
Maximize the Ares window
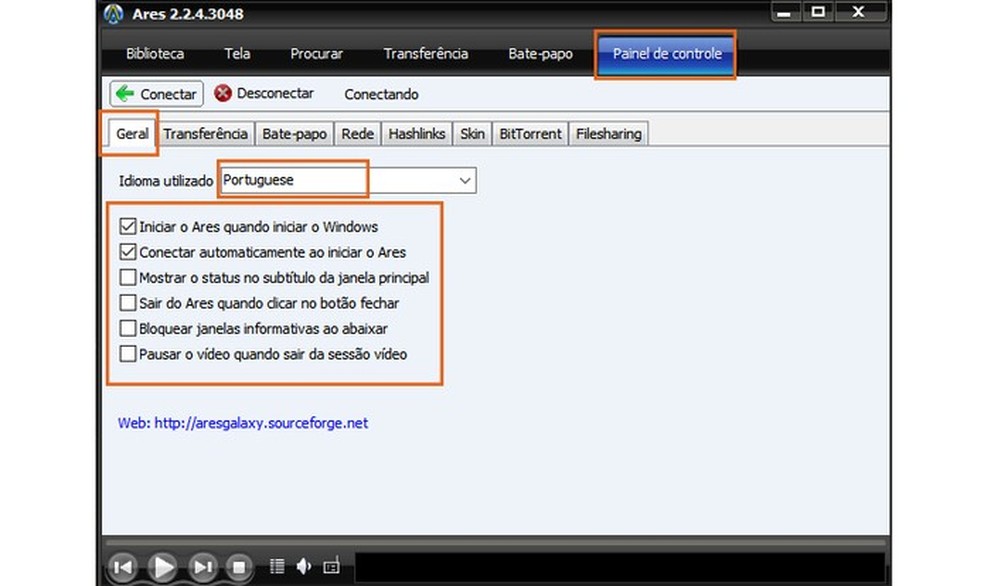click(x=818, y=12)
